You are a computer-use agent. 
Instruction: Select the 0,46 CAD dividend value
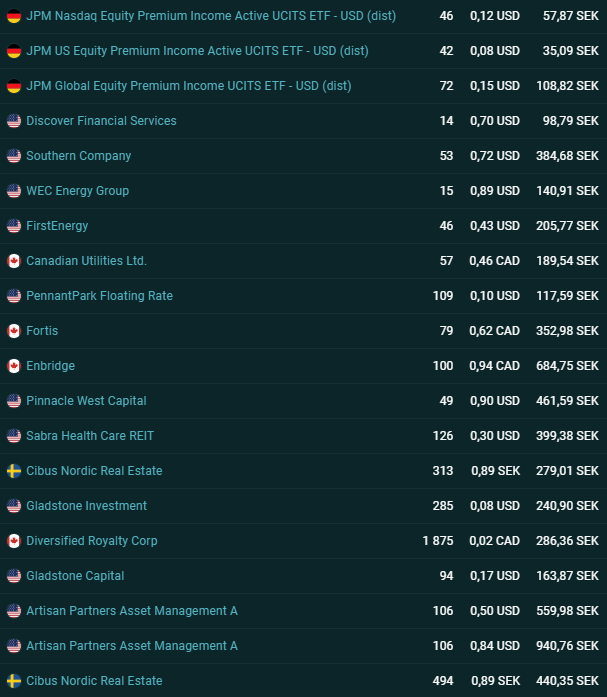pos(495,261)
